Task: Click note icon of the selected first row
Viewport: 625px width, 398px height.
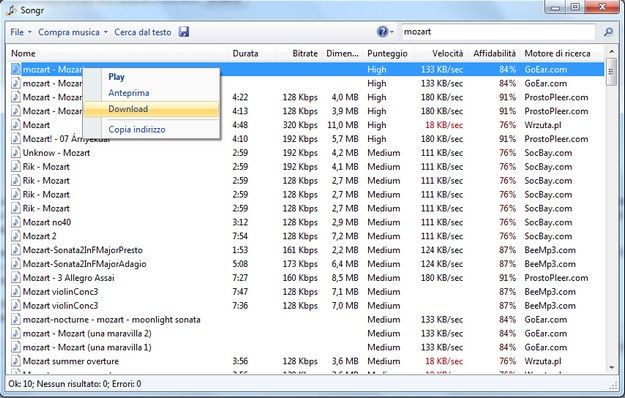Action: (x=16, y=69)
